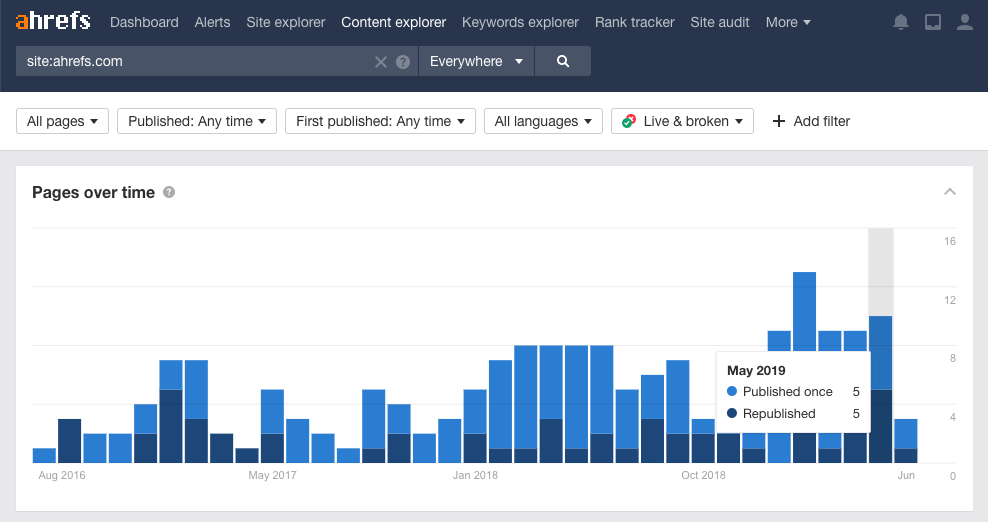Viewport: 988px width, 522px height.
Task: Click Published once legend entry in tooltip
Action: tap(788, 392)
